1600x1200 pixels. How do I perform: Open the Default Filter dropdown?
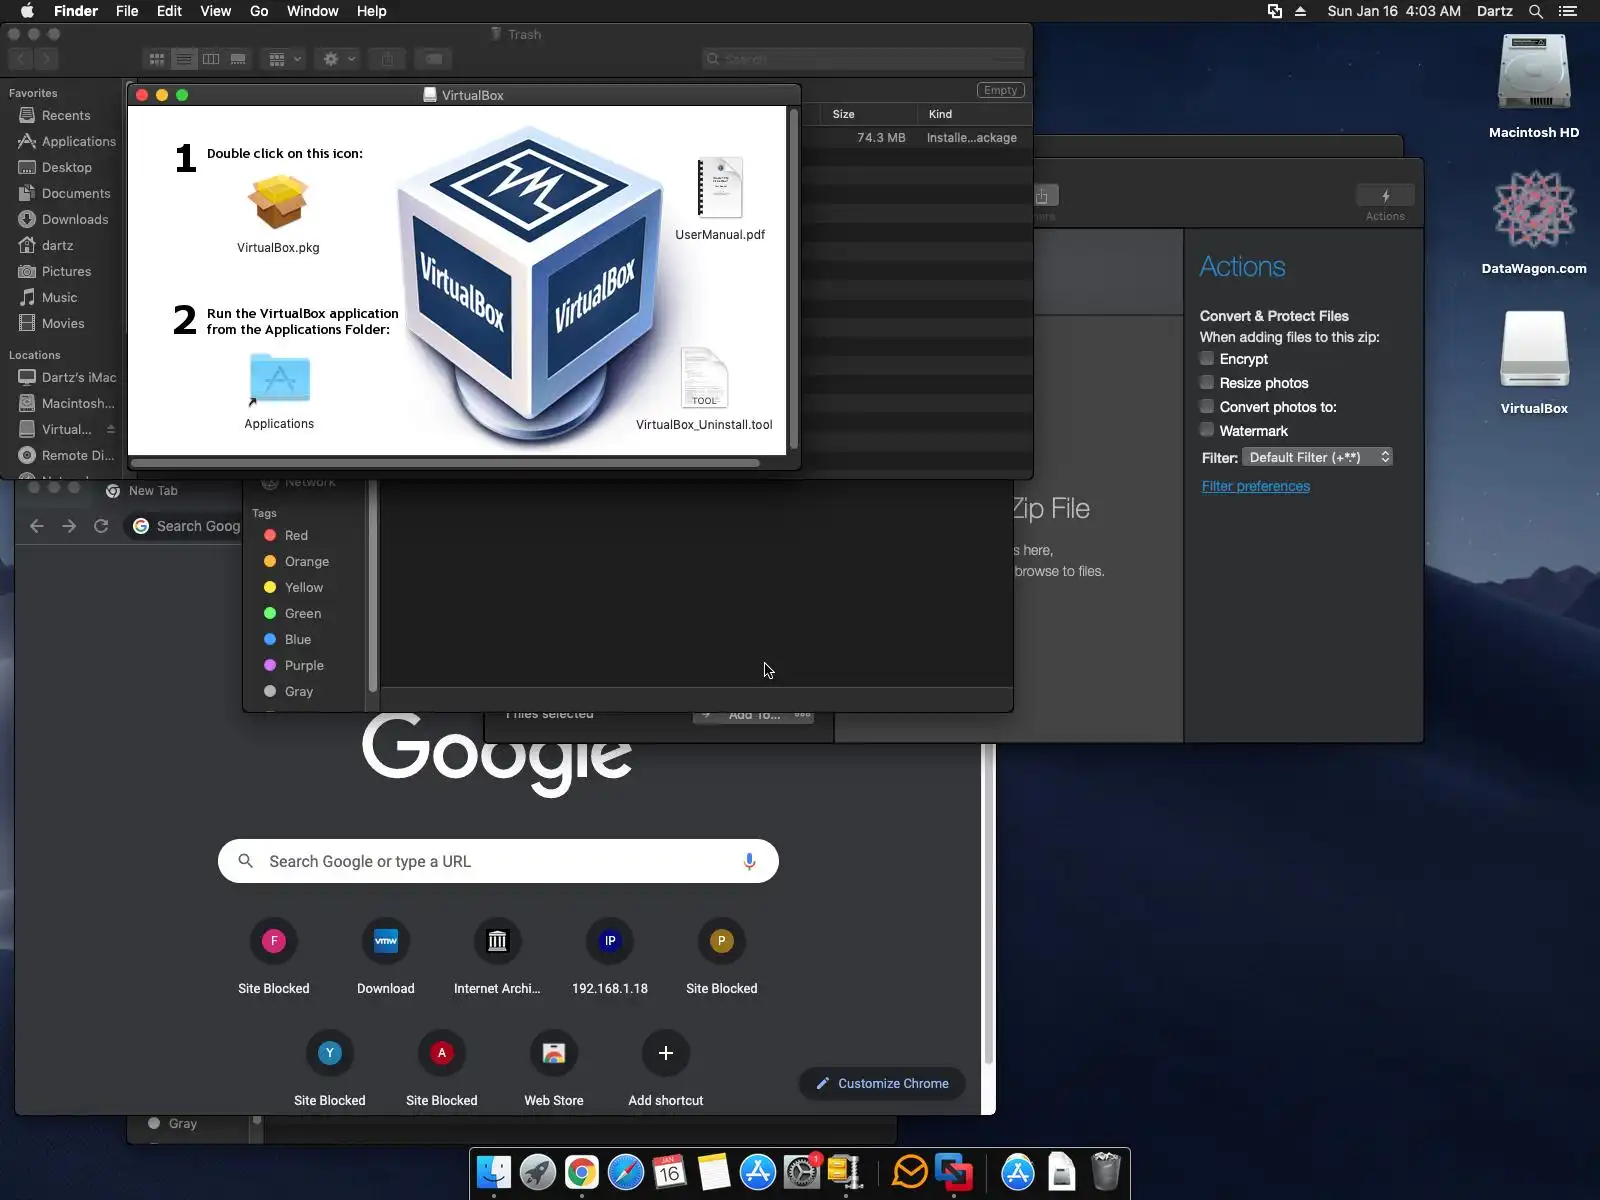coord(1318,457)
